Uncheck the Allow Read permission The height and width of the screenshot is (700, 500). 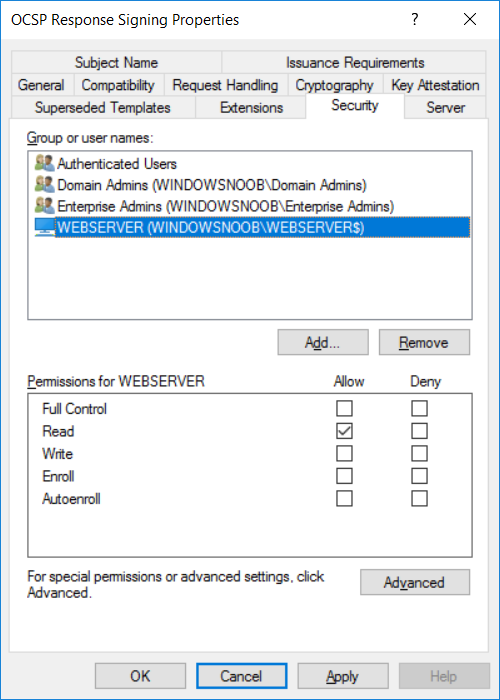coord(344,431)
